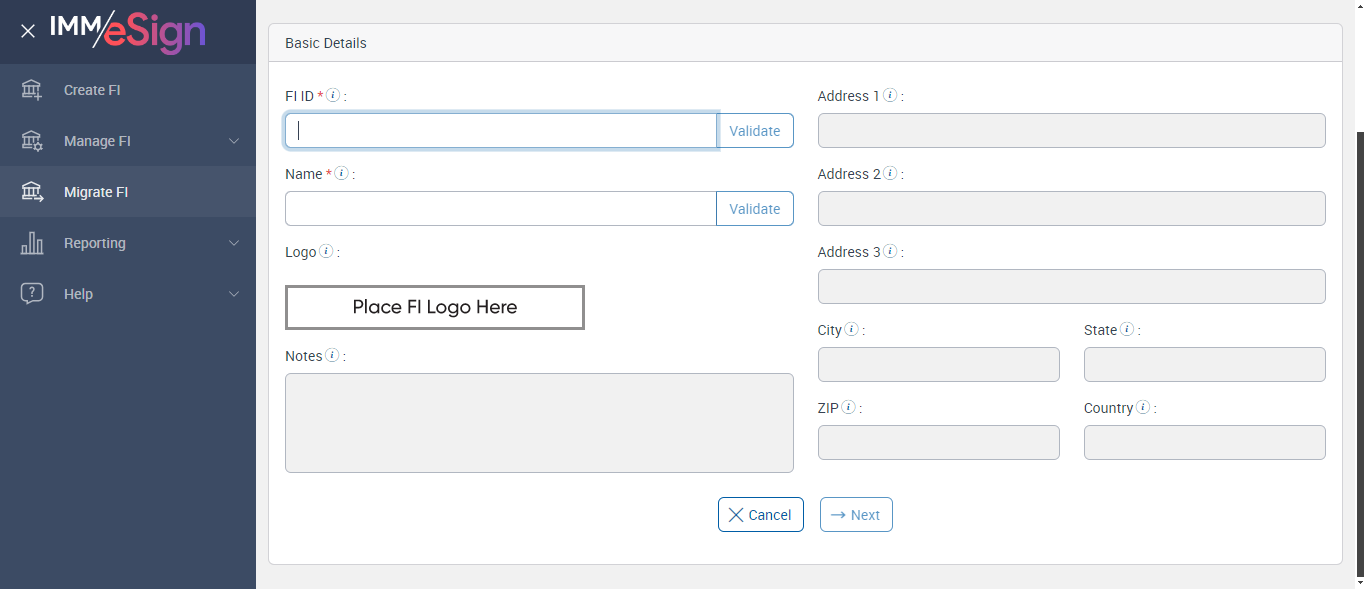1366x589 pixels.
Task: Click the info icon beside FI ID
Action: [334, 96]
